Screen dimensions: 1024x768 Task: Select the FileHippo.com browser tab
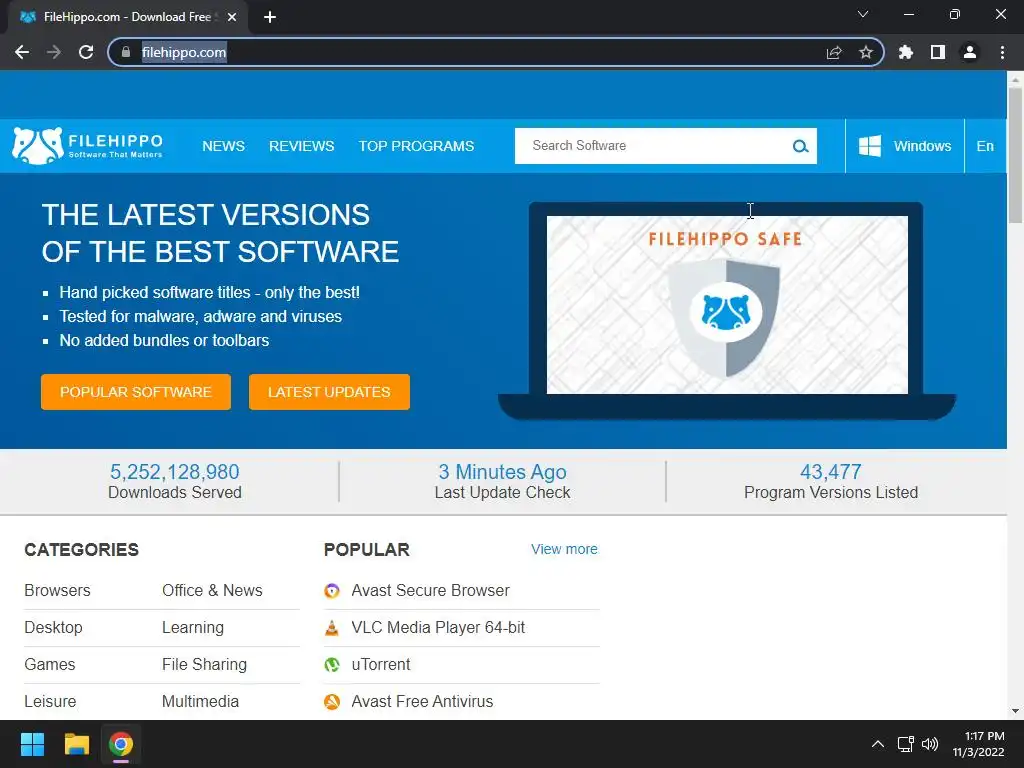coord(127,17)
